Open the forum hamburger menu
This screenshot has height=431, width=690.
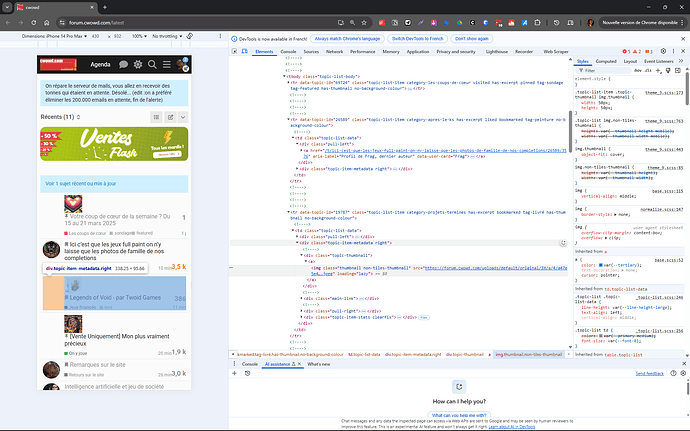(x=167, y=65)
